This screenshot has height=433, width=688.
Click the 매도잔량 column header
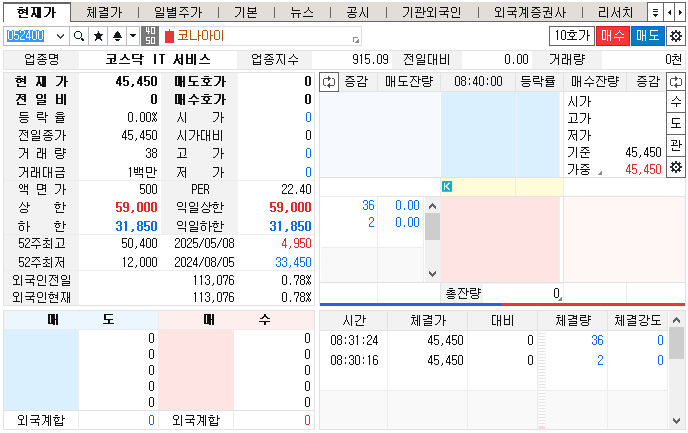click(x=409, y=82)
